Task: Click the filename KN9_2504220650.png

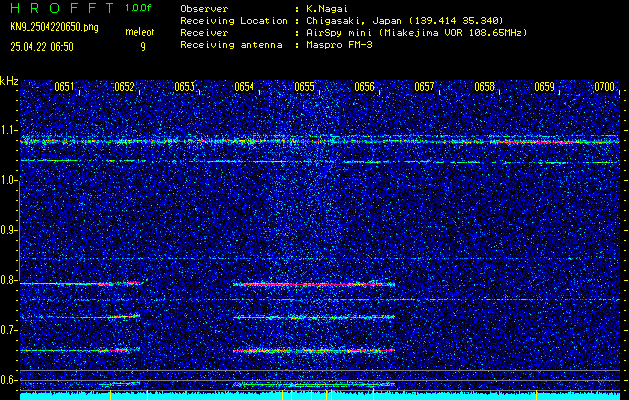Action: coord(54,27)
